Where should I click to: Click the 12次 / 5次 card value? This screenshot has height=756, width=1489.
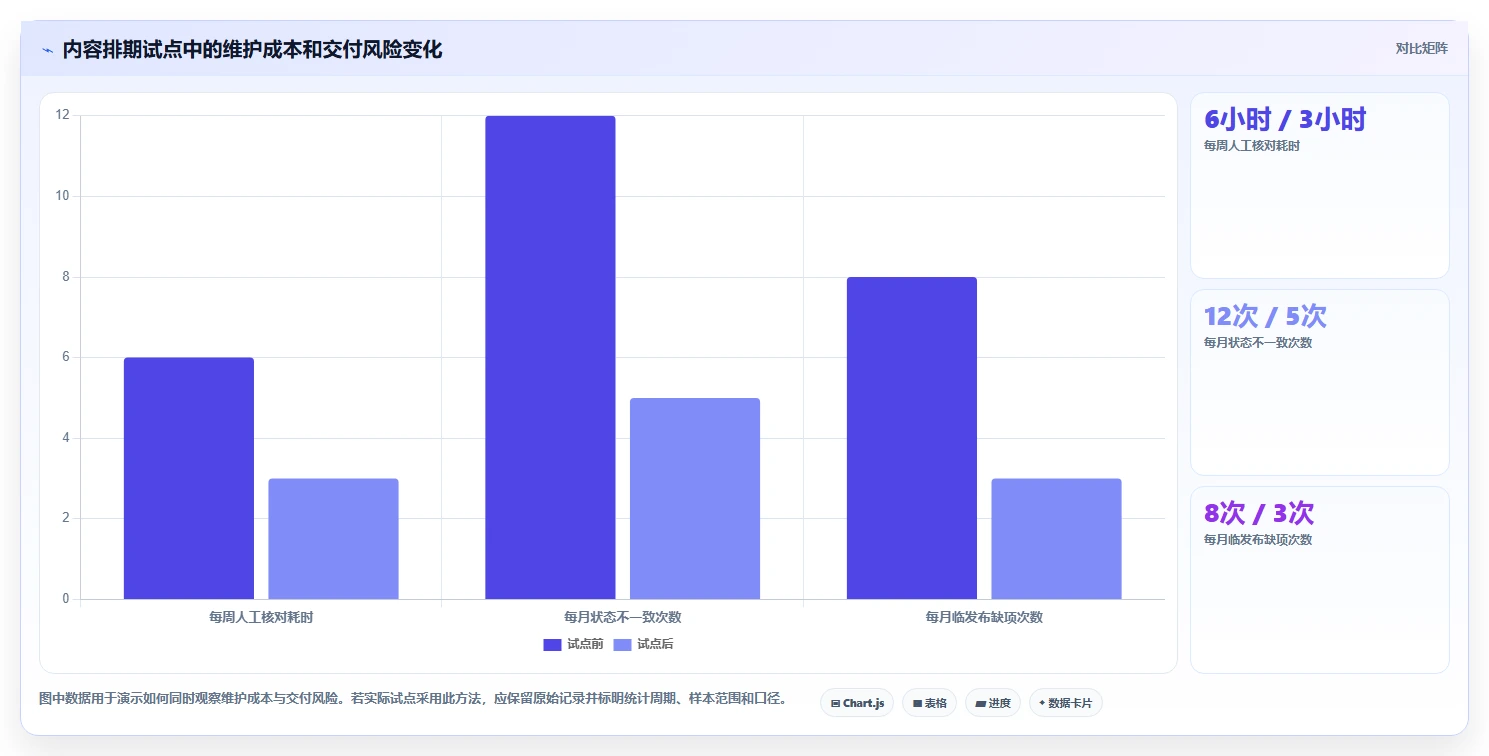tap(1265, 317)
